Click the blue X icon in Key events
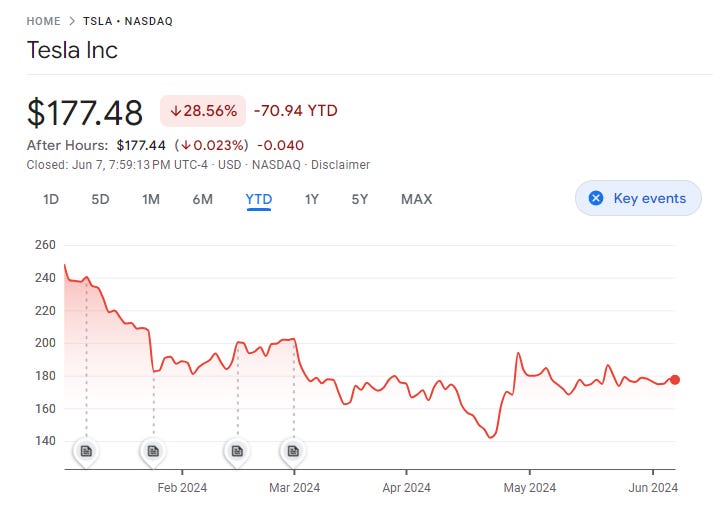The image size is (713, 508). point(596,198)
